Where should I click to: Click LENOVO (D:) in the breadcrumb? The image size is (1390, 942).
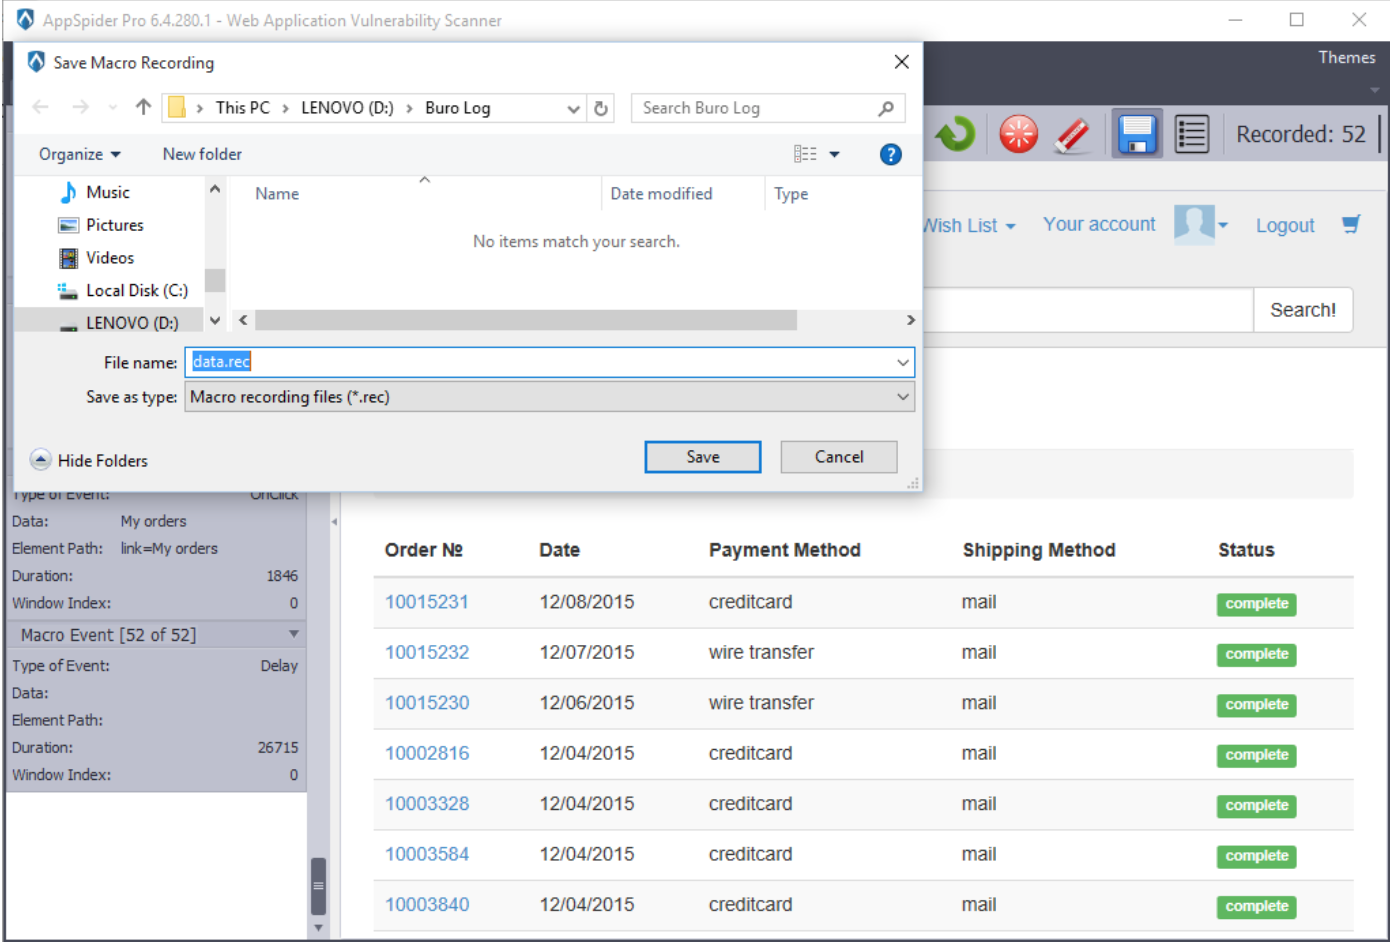pos(347,108)
